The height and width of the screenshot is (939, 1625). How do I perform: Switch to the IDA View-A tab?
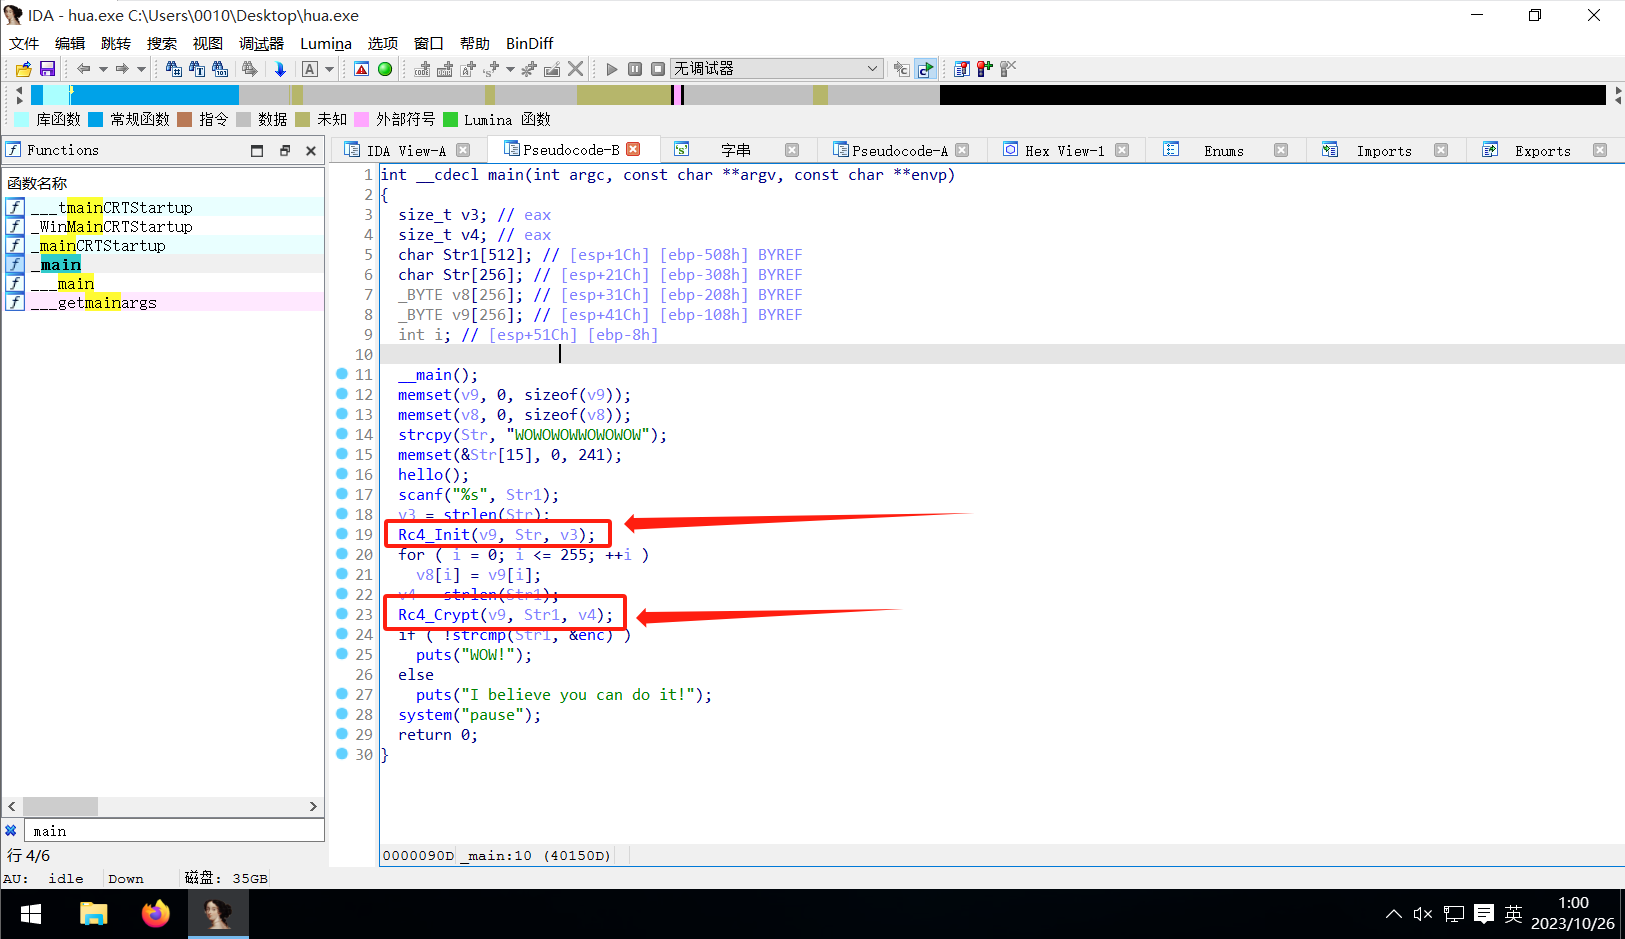coord(406,150)
